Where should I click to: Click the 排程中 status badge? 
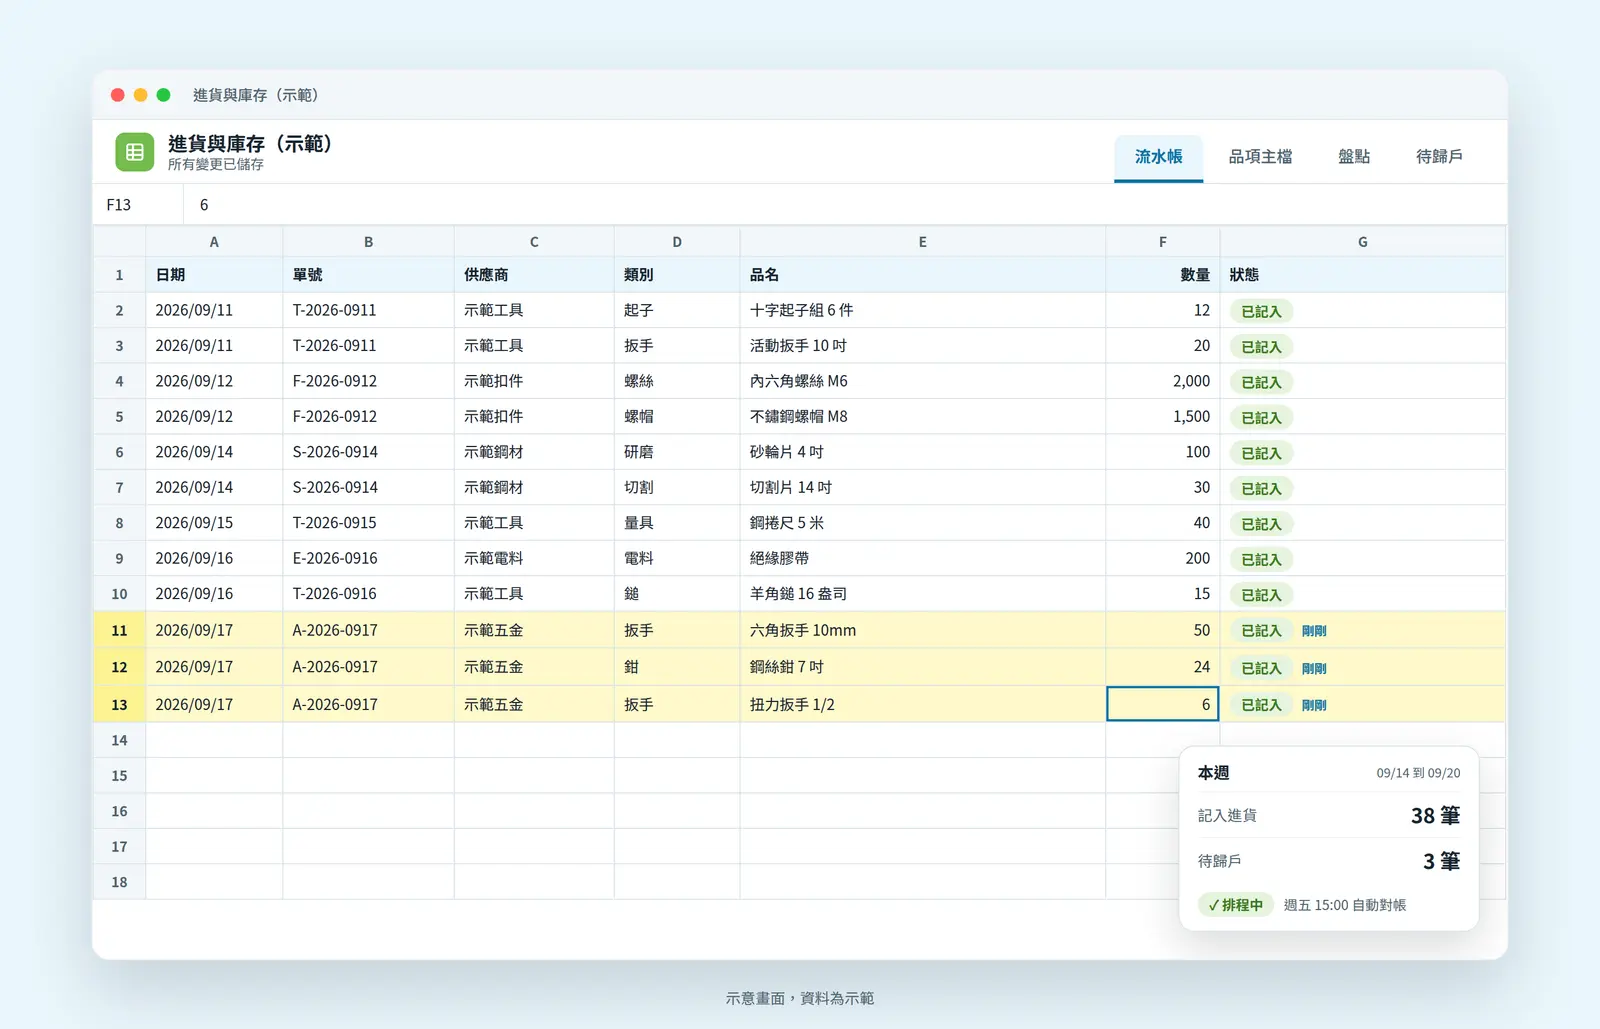1235,905
